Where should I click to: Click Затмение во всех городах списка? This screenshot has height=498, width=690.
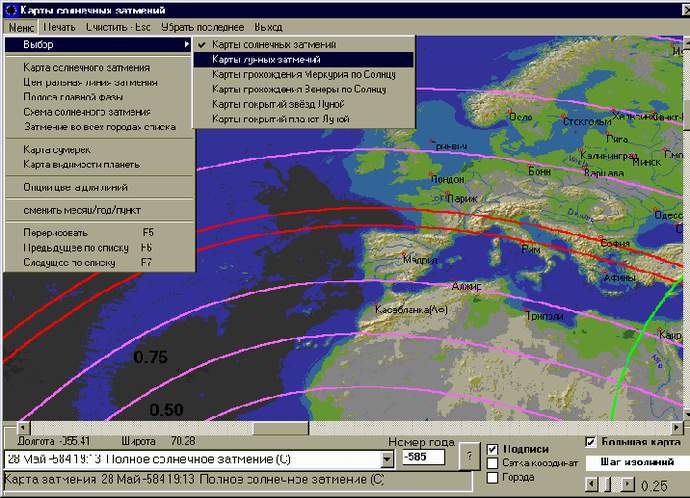(99, 127)
